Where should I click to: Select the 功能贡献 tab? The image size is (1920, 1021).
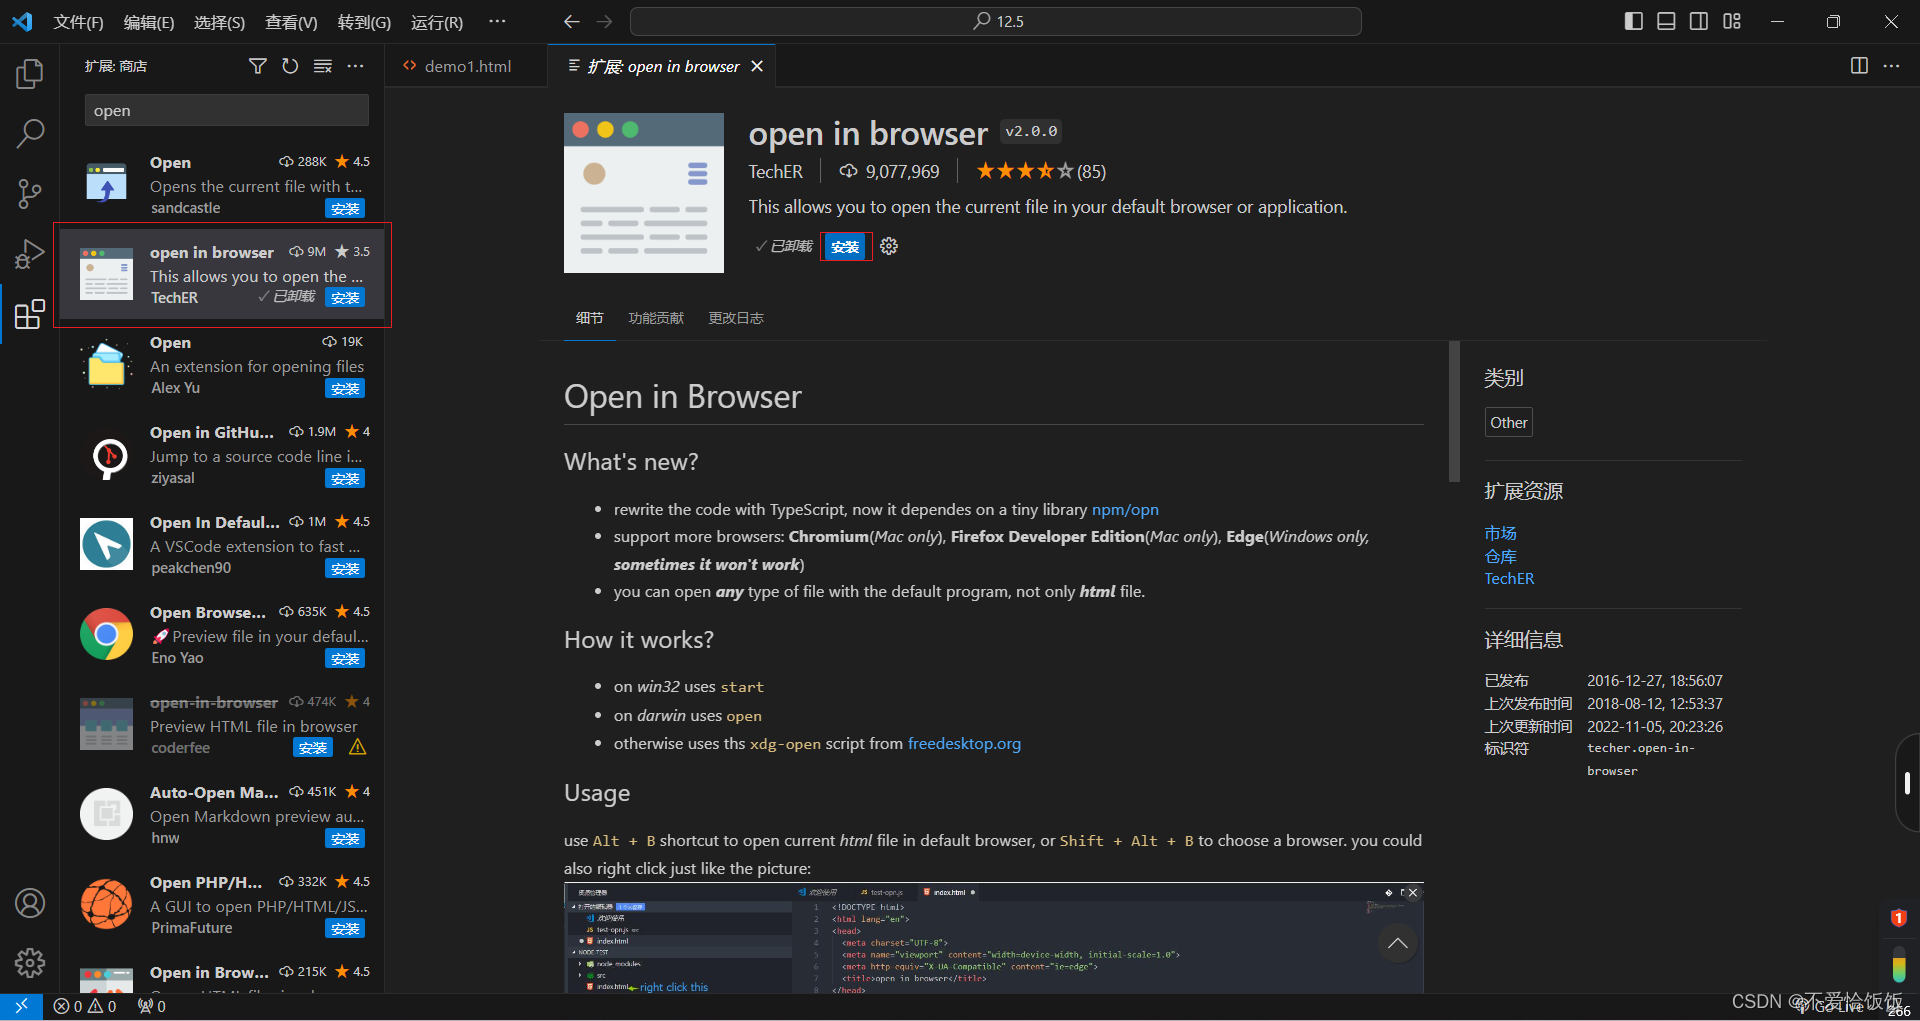(656, 318)
